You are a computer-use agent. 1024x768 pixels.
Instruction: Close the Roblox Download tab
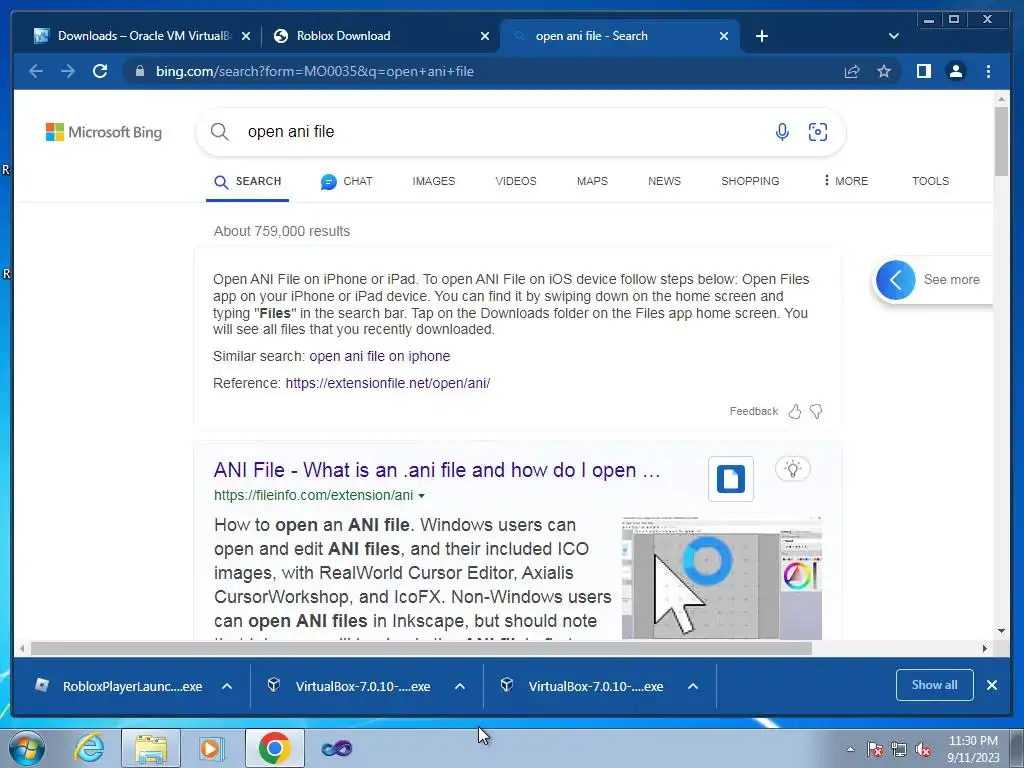pyautogui.click(x=485, y=36)
